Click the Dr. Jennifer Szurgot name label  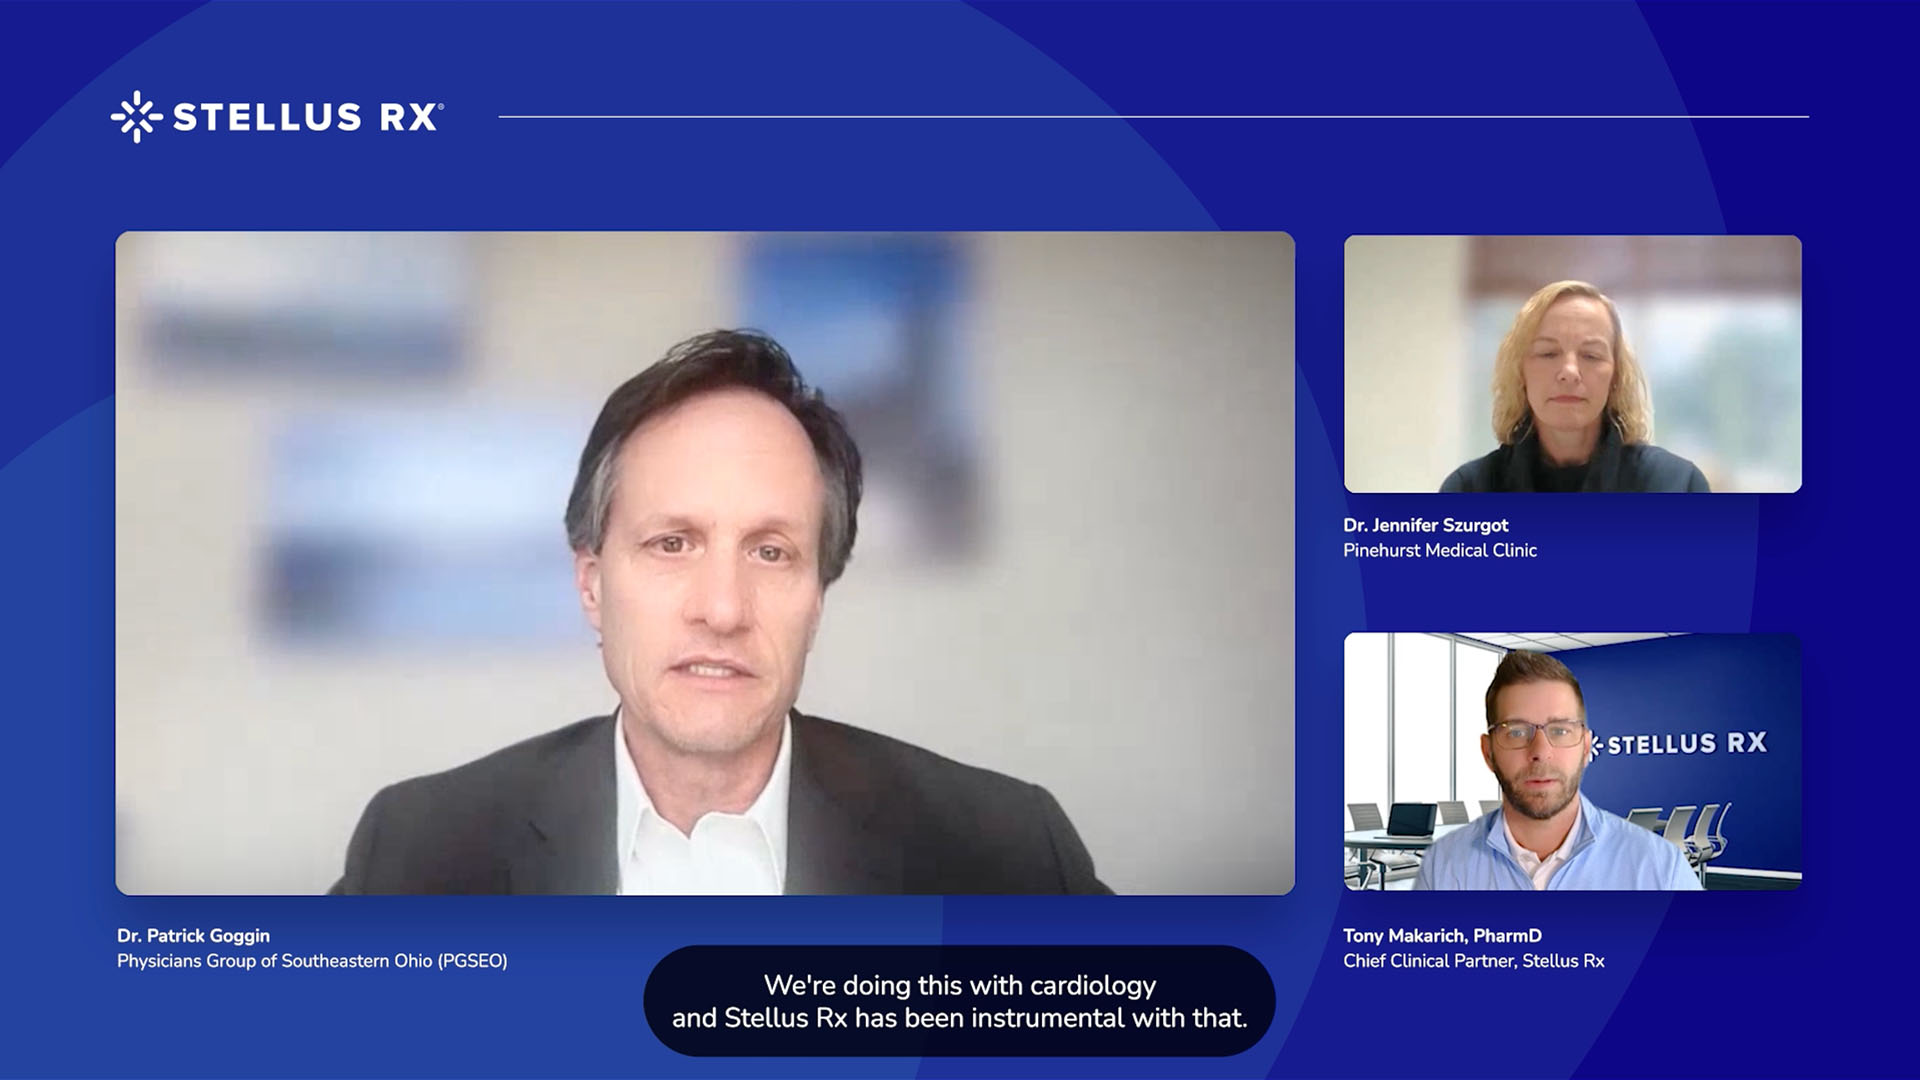point(1425,525)
